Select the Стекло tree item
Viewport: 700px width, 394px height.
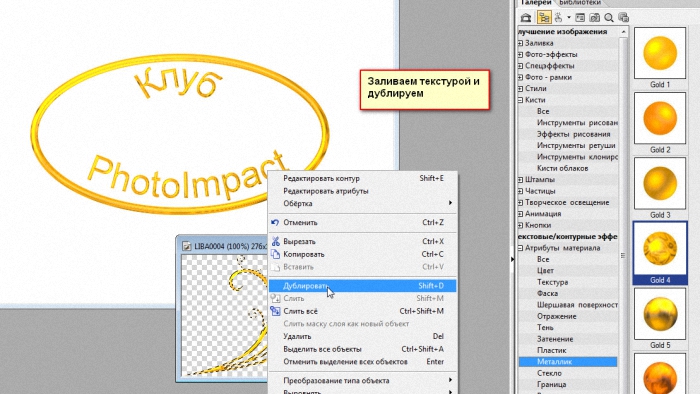(x=549, y=373)
